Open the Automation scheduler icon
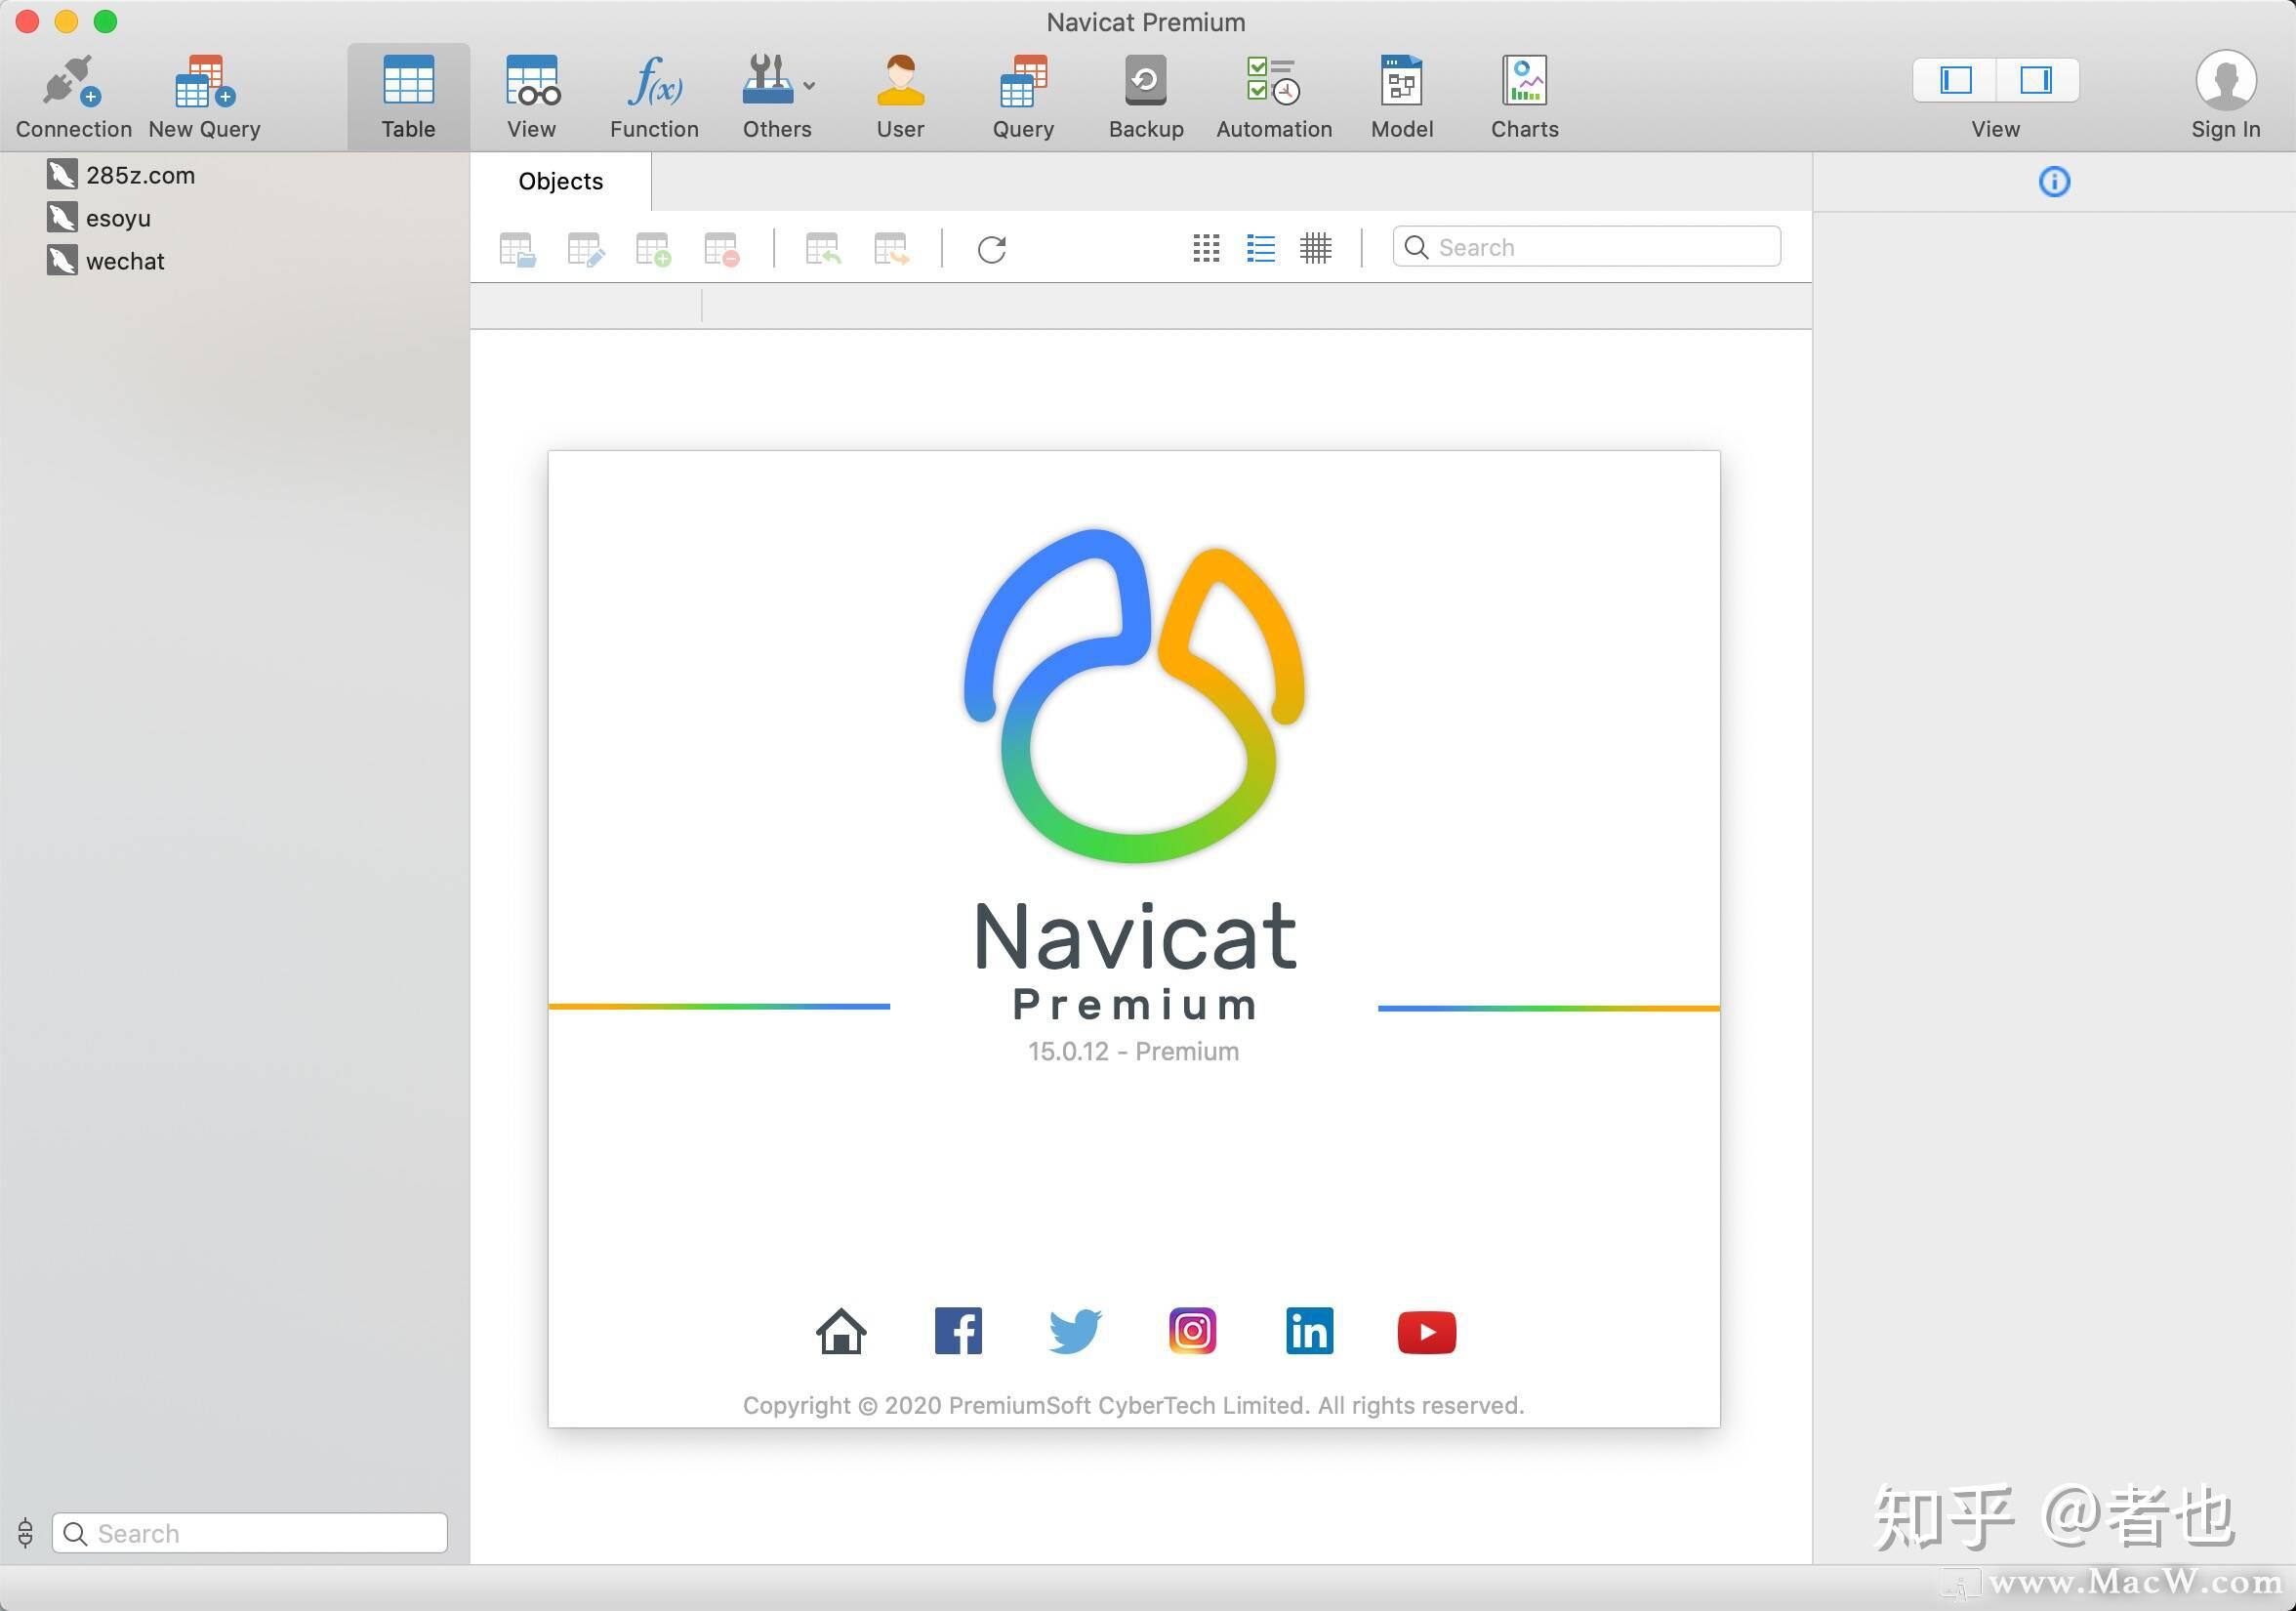The width and height of the screenshot is (2296, 1611). (x=1273, y=96)
